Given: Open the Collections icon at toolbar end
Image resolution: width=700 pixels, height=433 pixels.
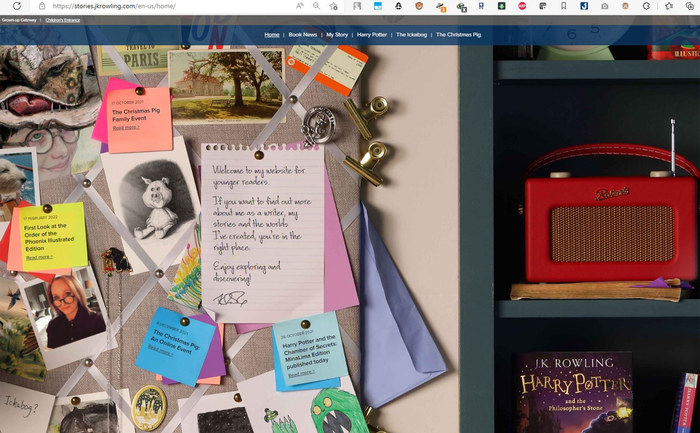Looking at the screenshot, I should pyautogui.click(x=689, y=6).
